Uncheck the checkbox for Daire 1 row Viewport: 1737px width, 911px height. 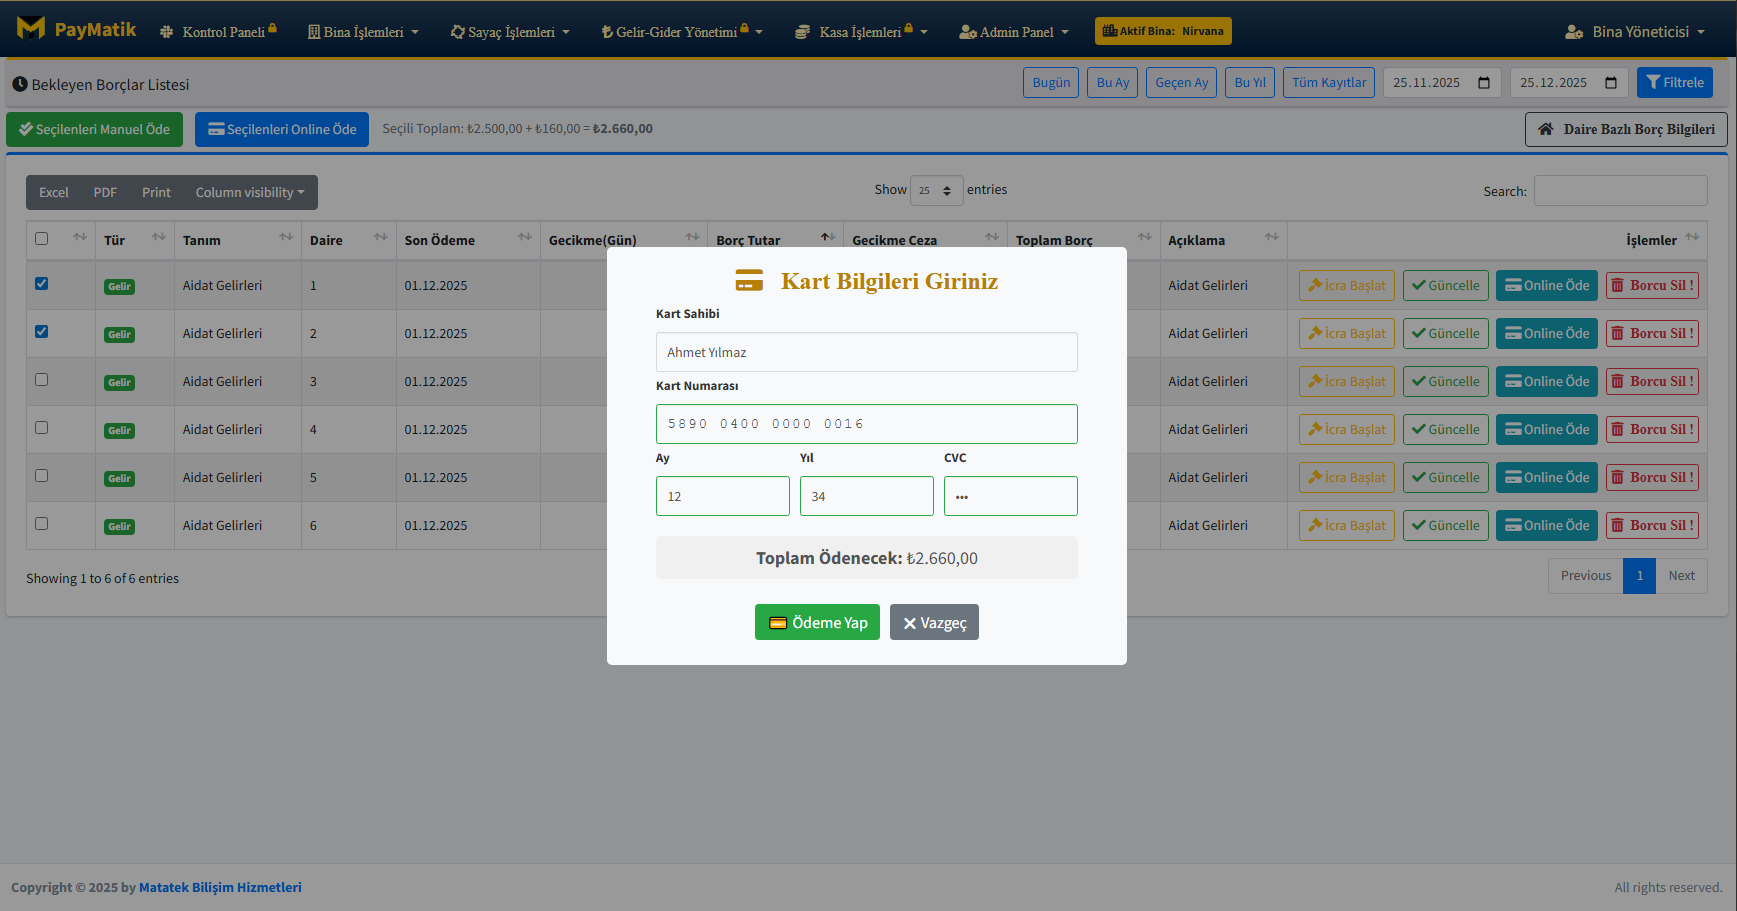point(42,284)
